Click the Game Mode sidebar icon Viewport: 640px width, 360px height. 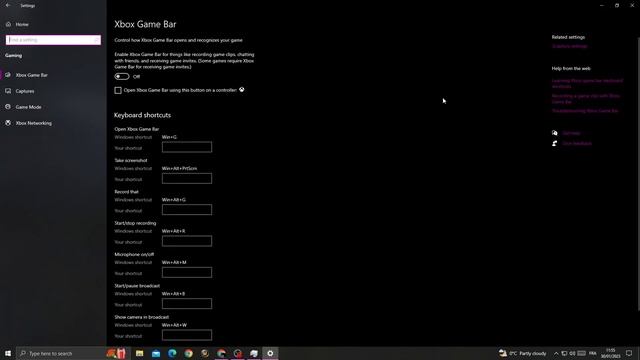8,107
